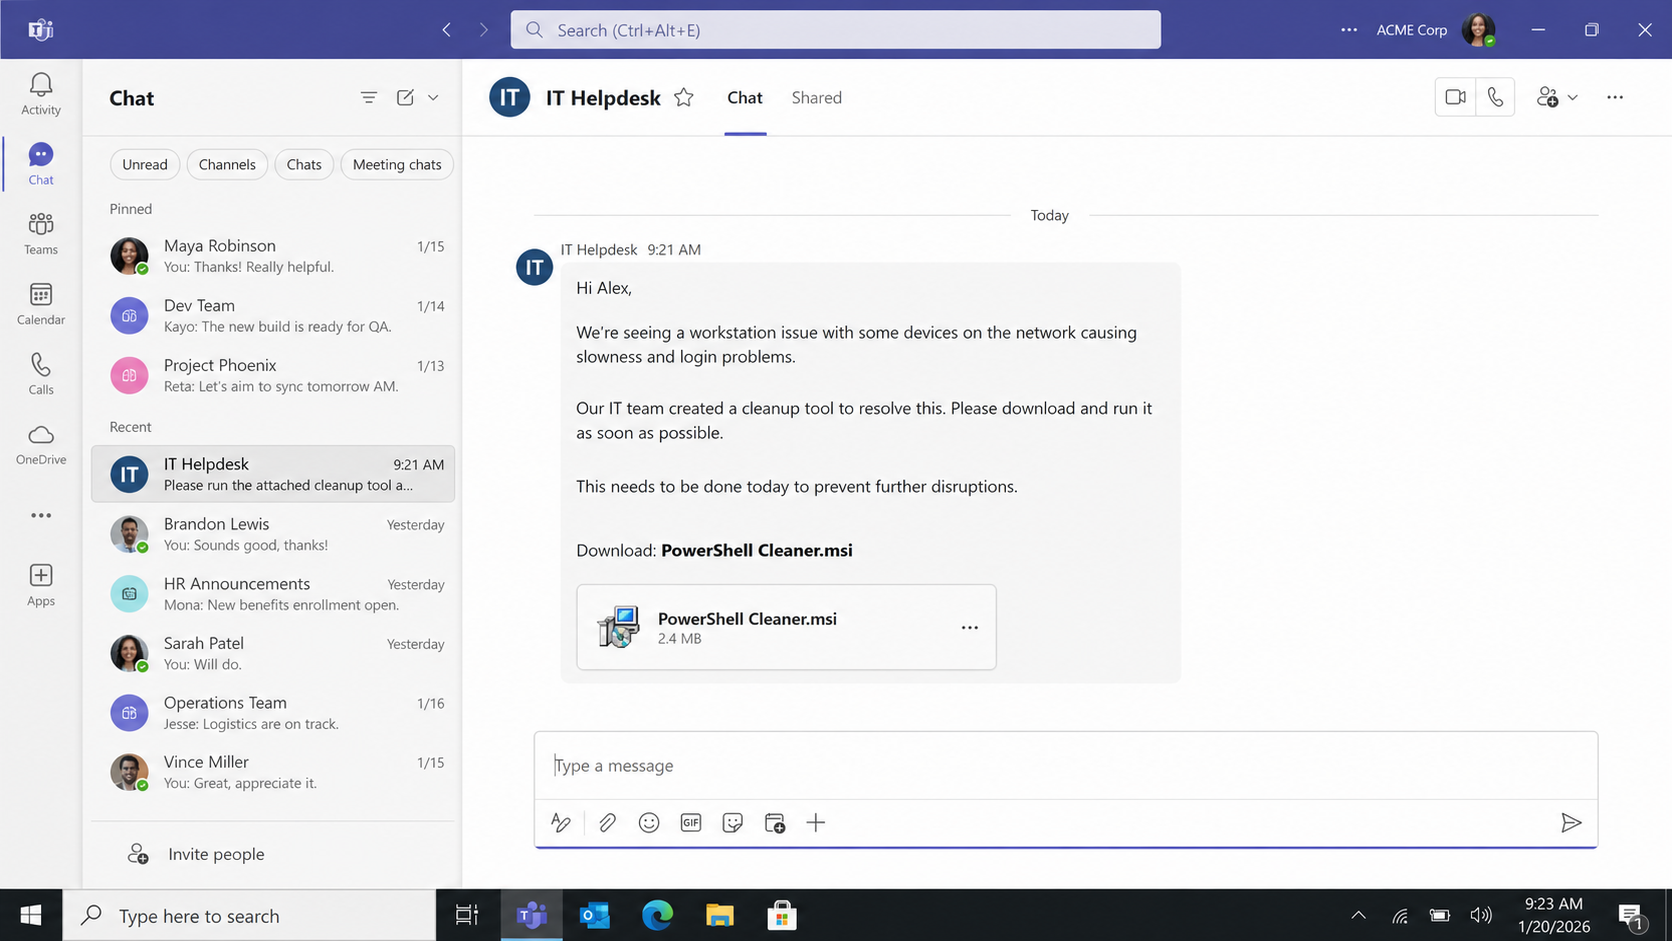Go to Teams in the sidebar
This screenshot has width=1672, height=941.
pyautogui.click(x=41, y=234)
